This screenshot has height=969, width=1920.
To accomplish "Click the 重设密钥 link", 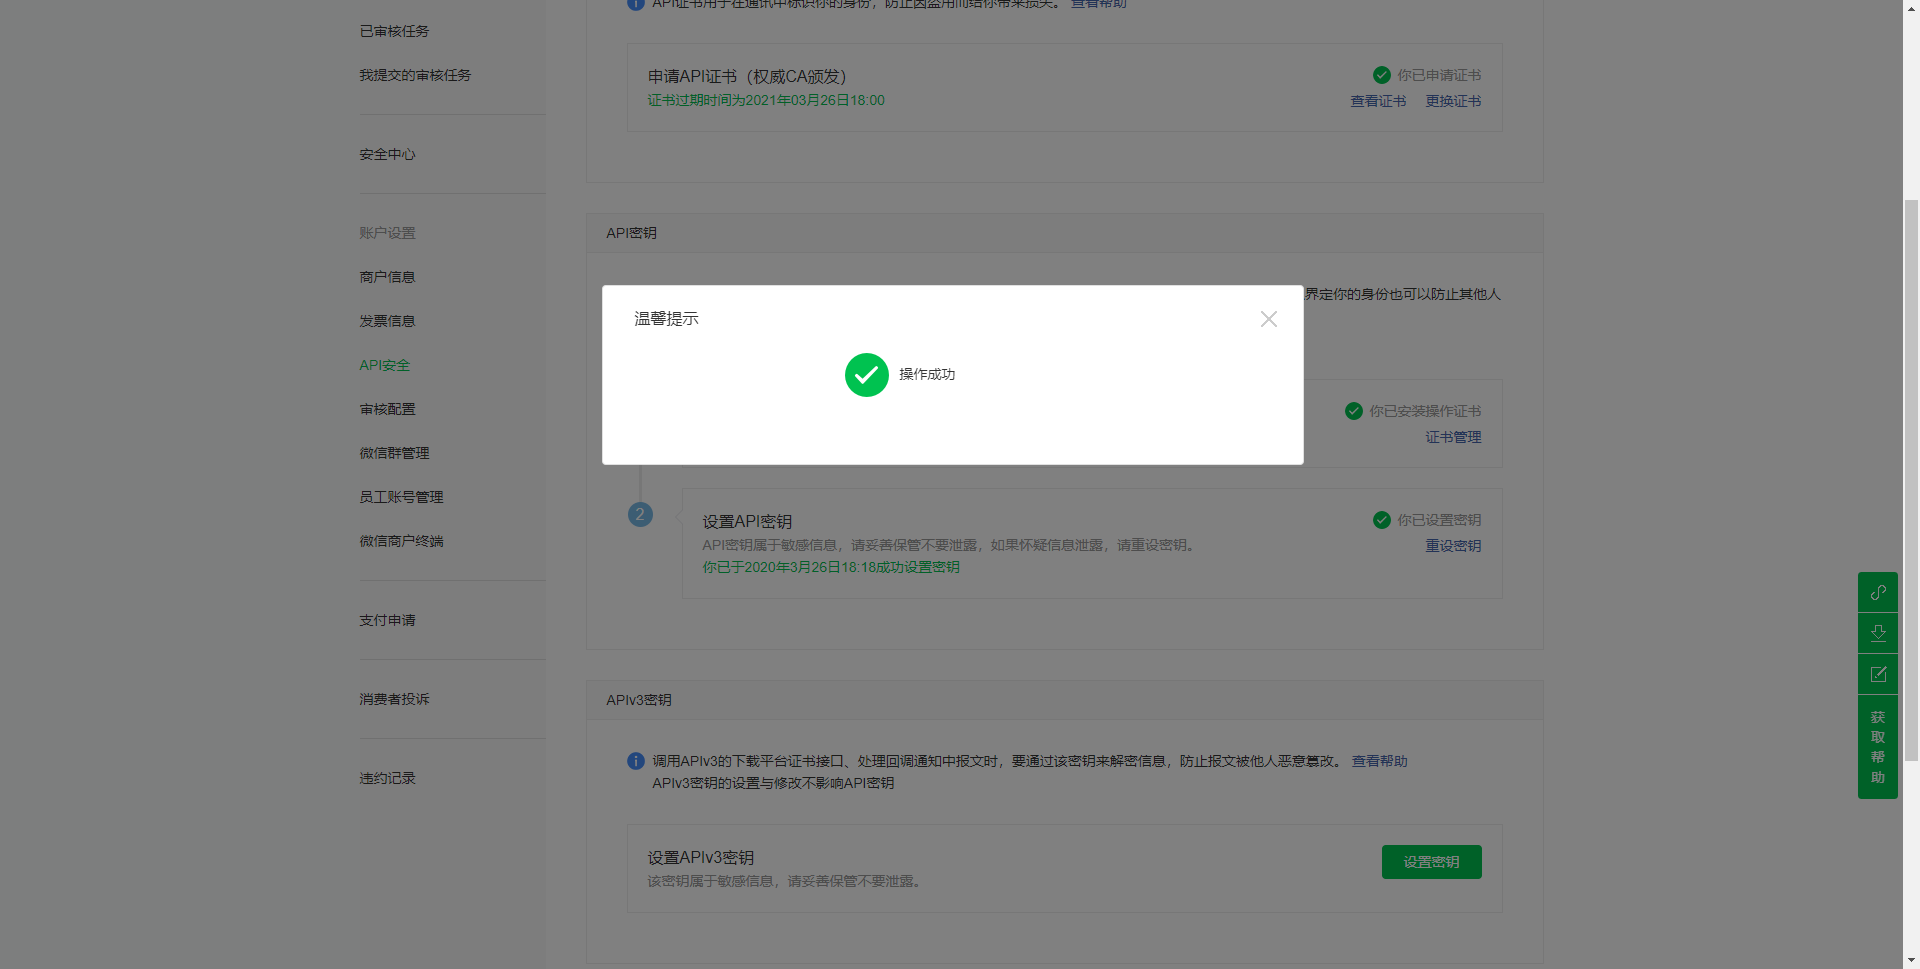I will 1453,546.
